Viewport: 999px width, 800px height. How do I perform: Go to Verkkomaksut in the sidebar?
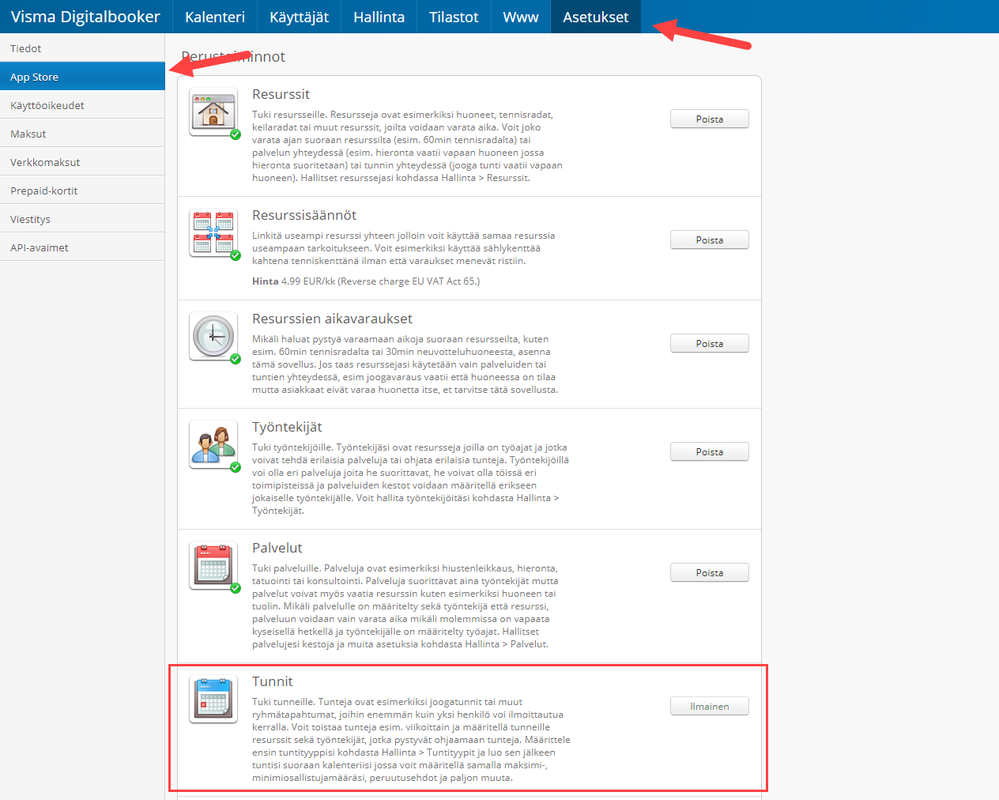82,162
